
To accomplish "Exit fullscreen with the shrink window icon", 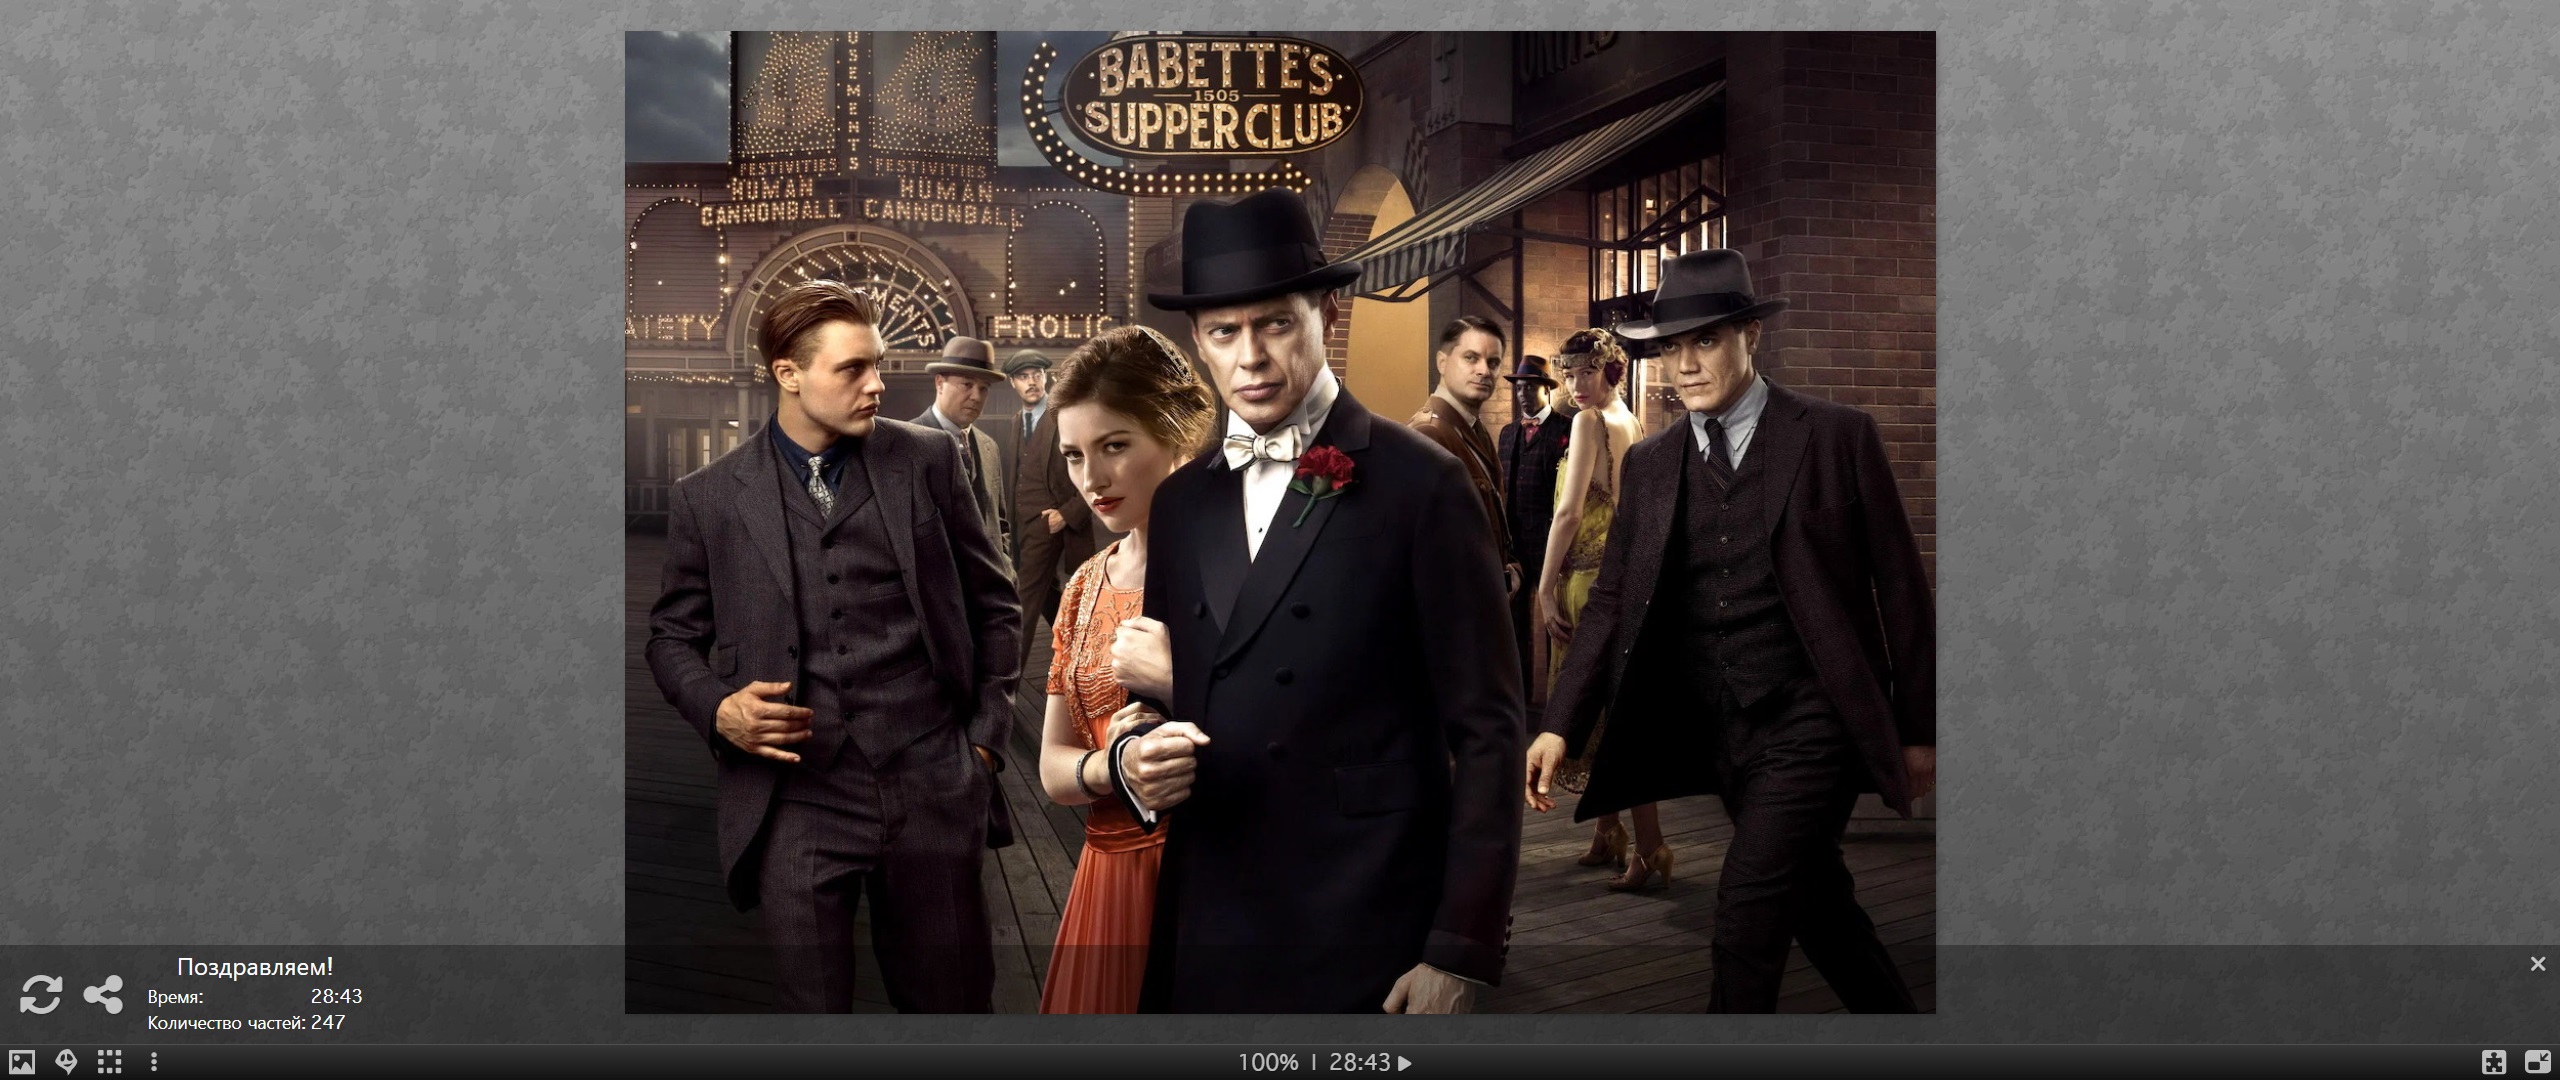I will [2537, 1061].
